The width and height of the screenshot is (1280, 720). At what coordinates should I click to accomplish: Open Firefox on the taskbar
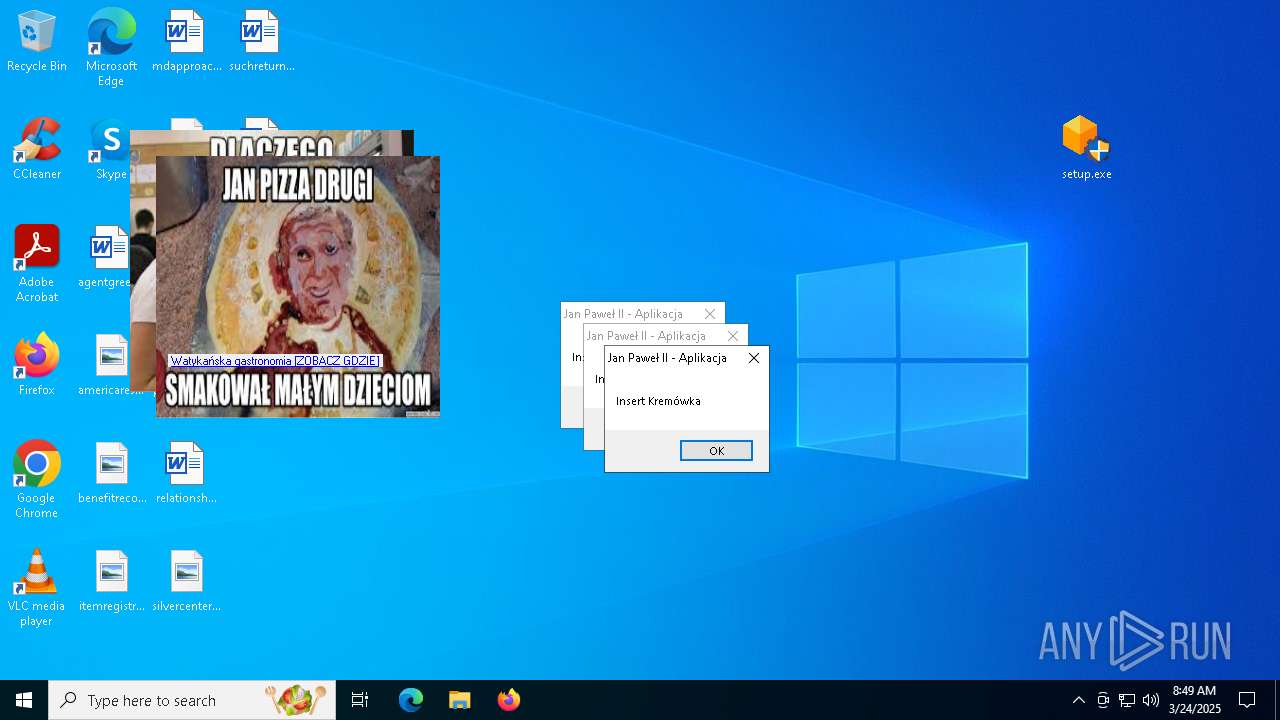pos(508,700)
